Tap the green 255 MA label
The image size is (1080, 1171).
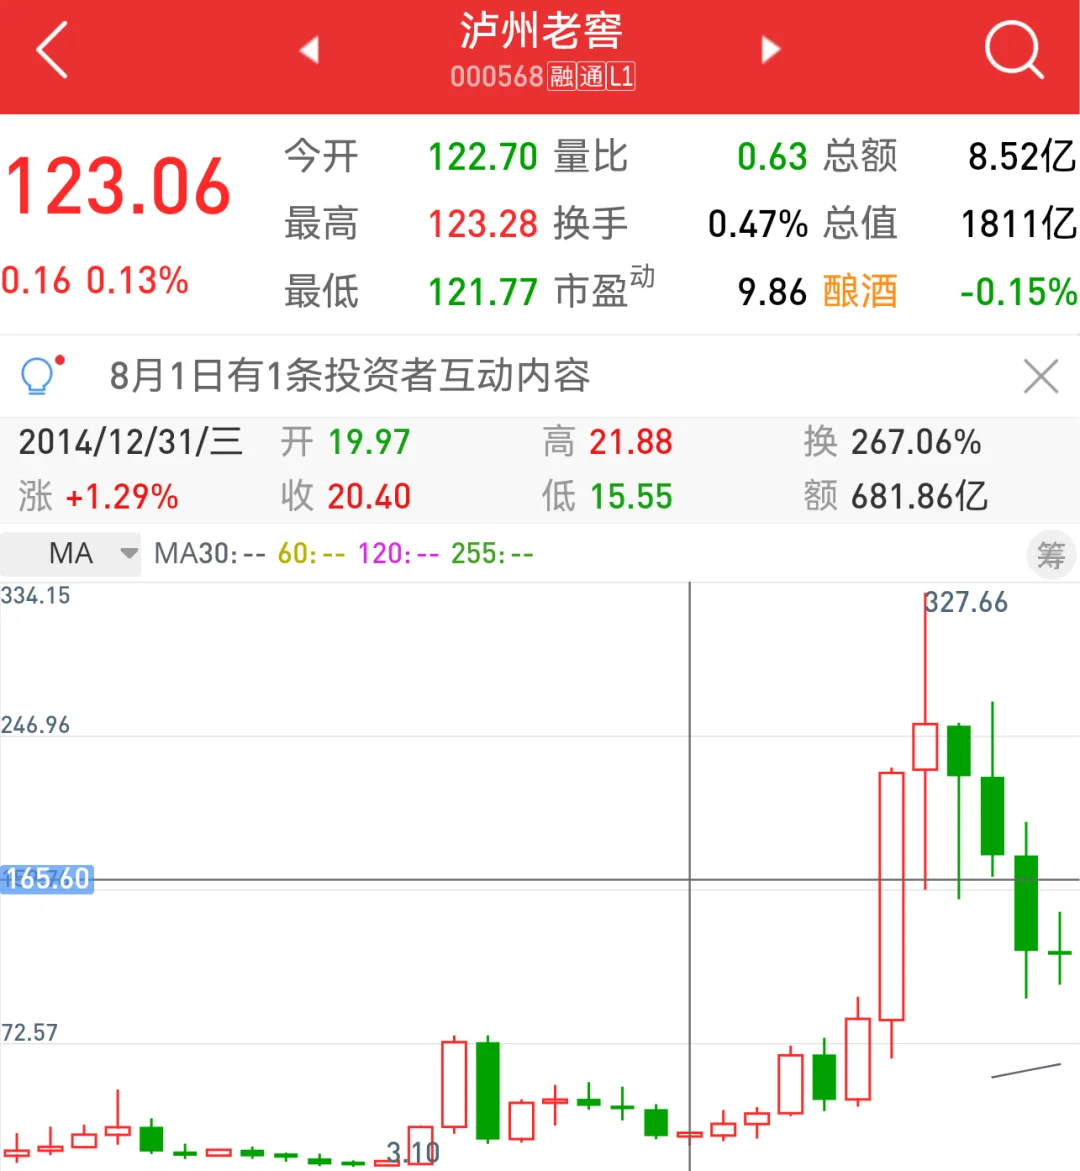click(492, 554)
